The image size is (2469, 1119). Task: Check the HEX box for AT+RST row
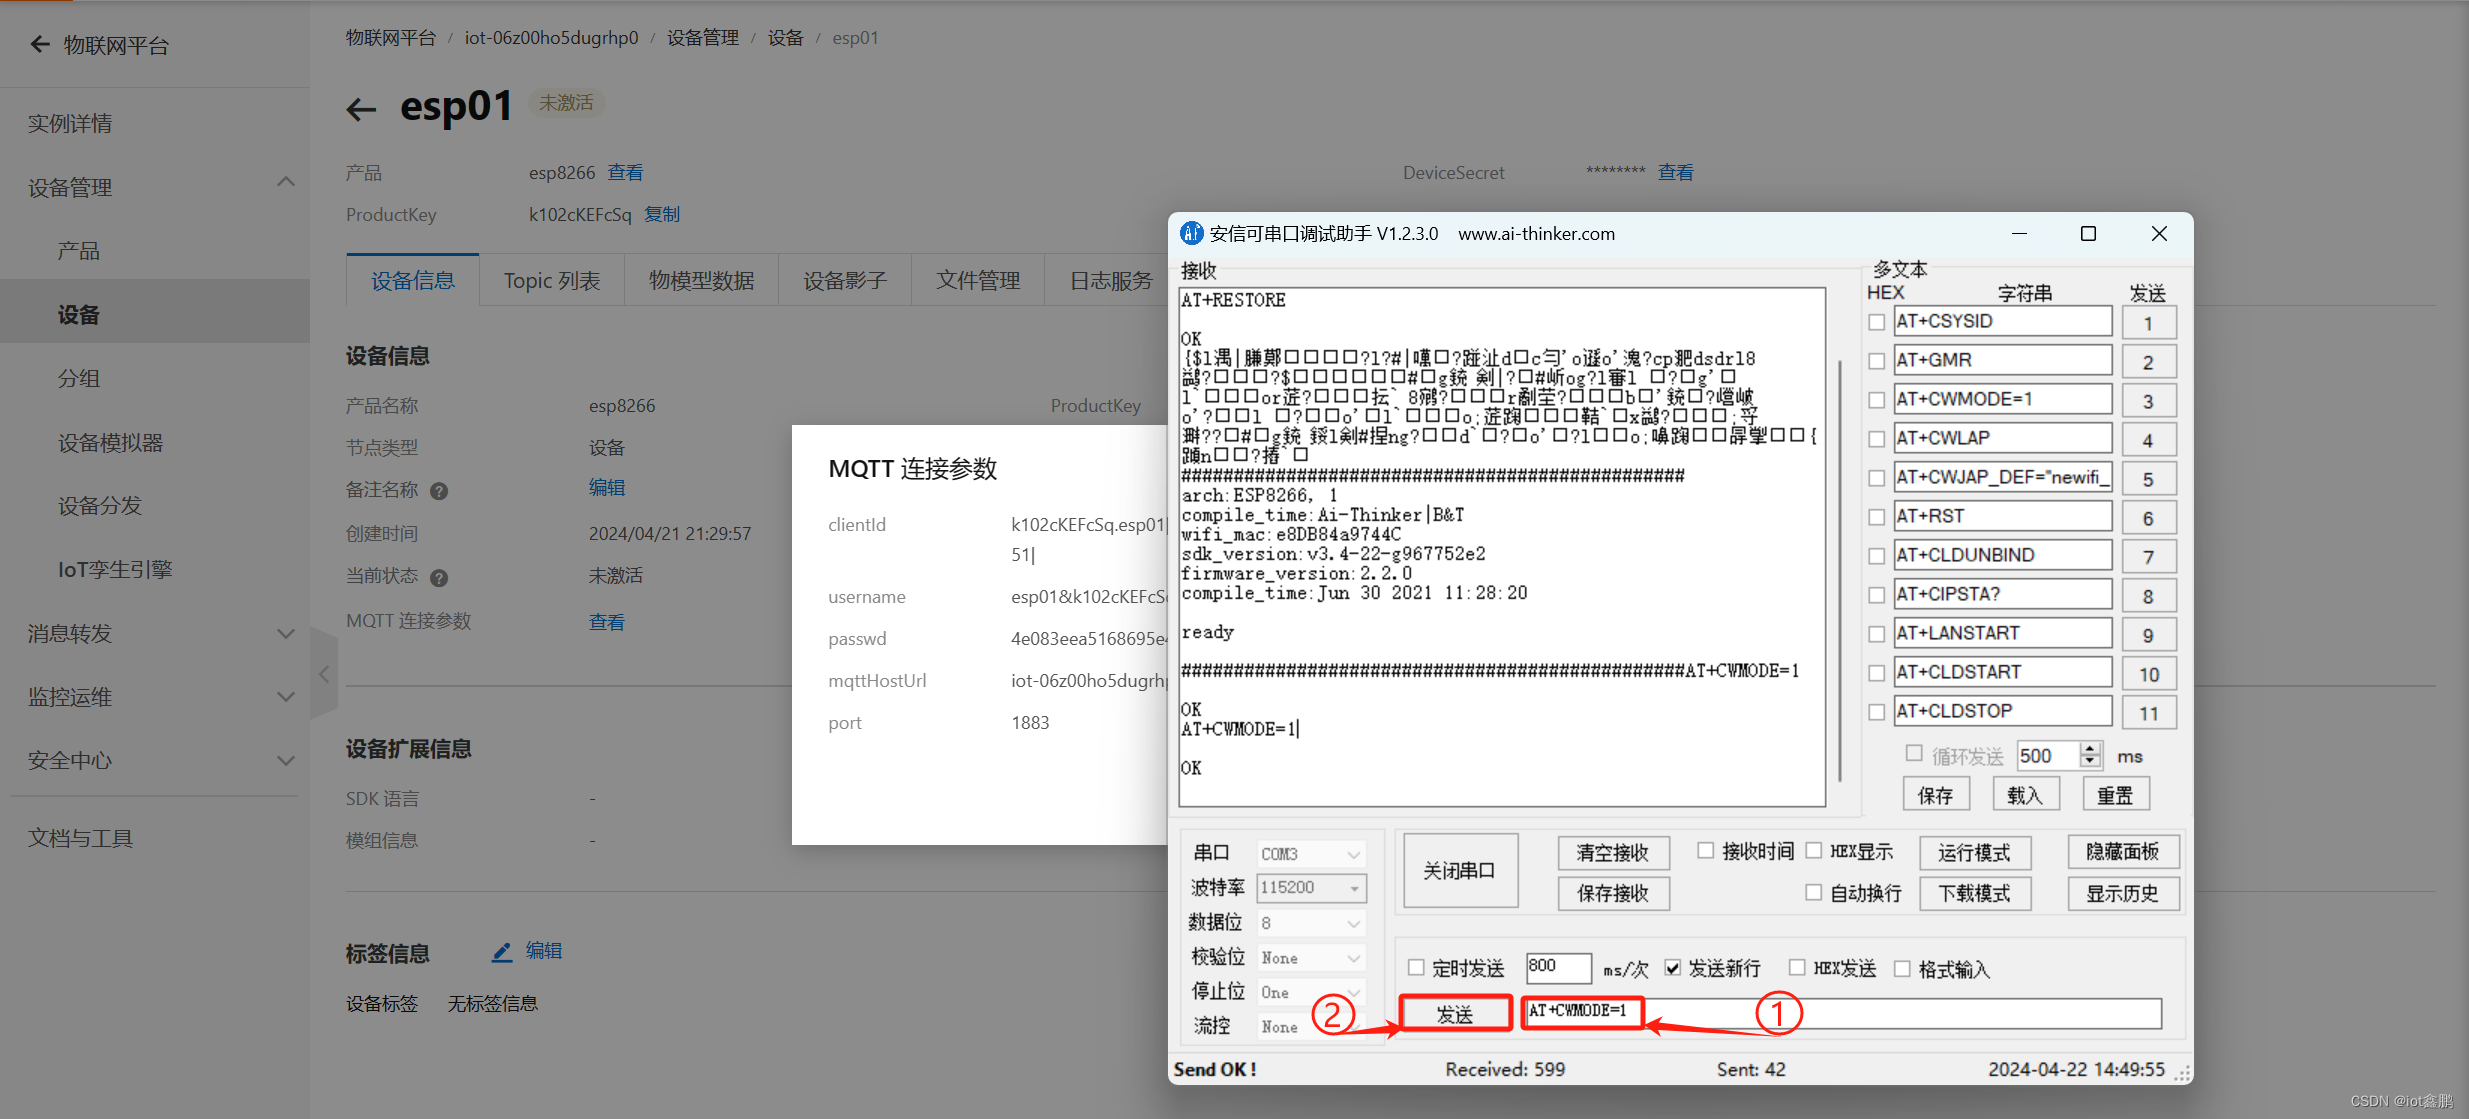[1877, 517]
